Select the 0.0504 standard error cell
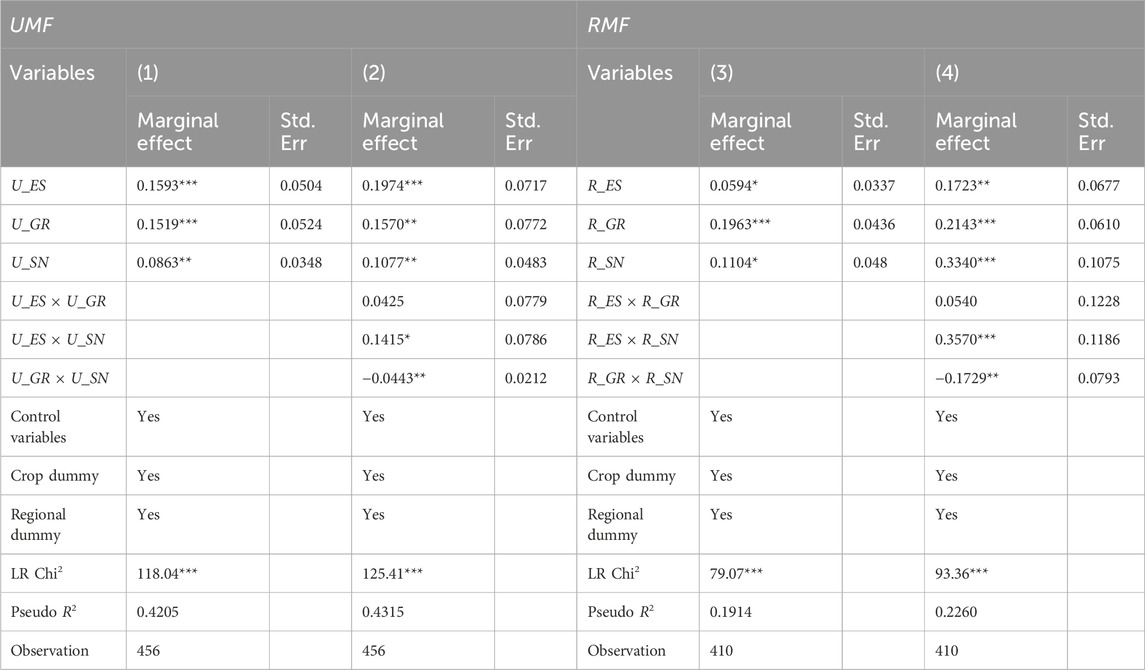Image resolution: width=1145 pixels, height=670 pixels. coord(301,186)
